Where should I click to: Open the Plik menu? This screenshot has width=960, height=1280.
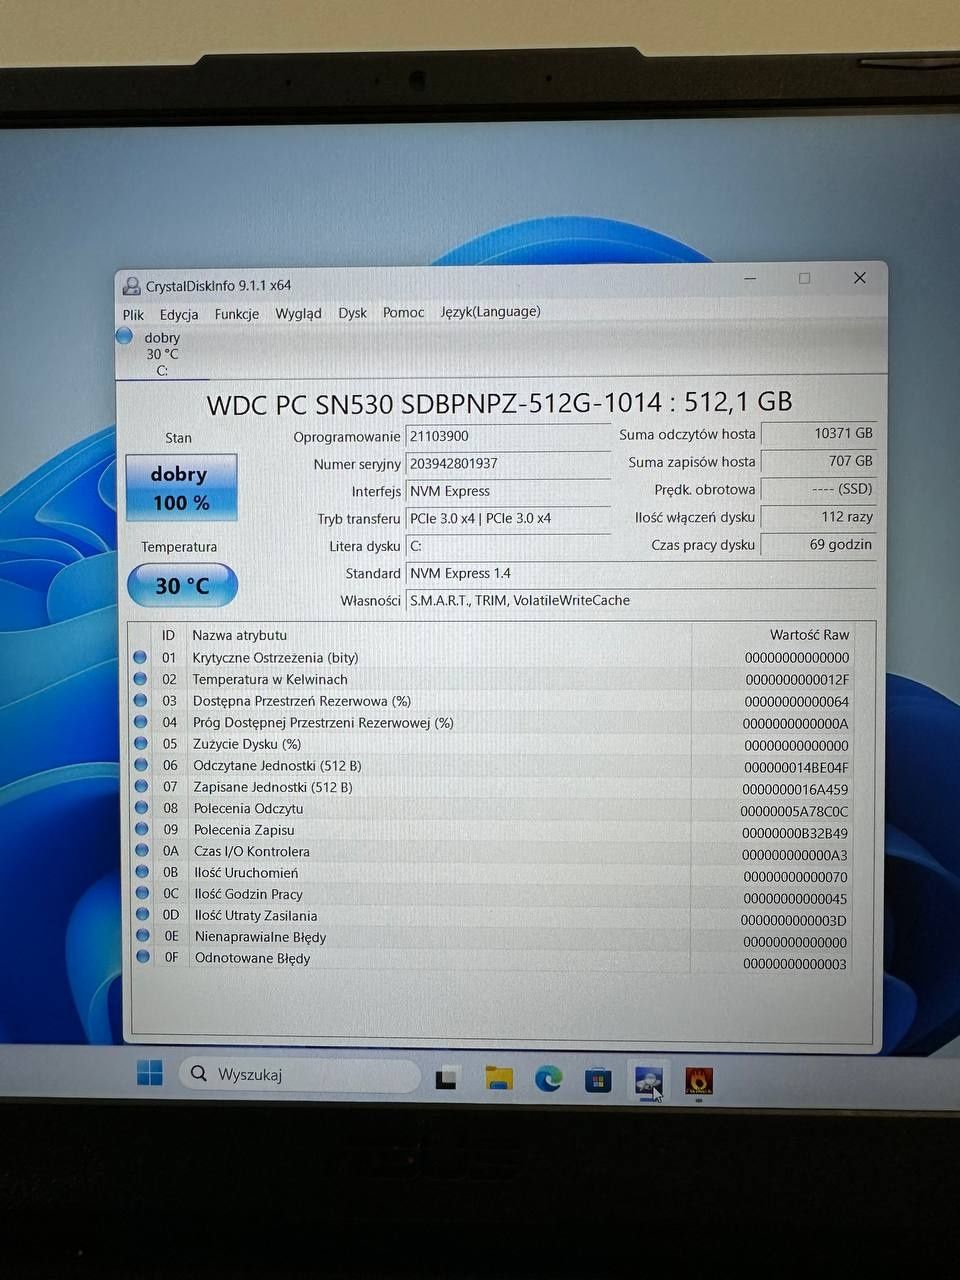pyautogui.click(x=133, y=314)
